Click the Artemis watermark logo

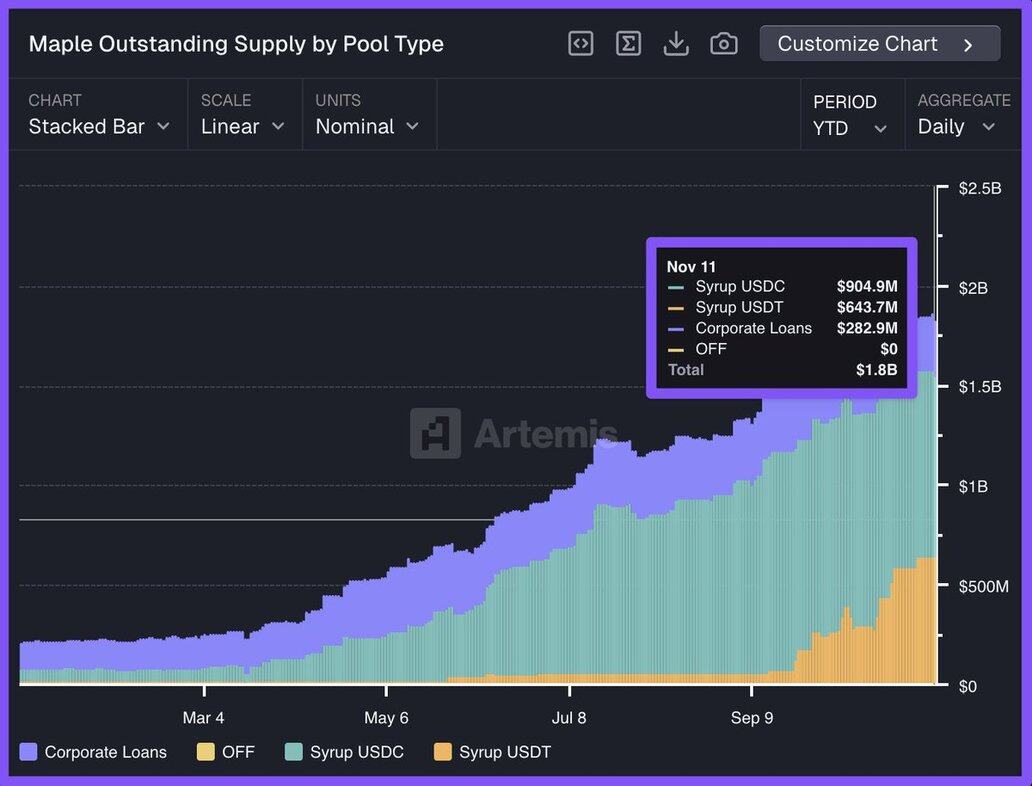[435, 433]
